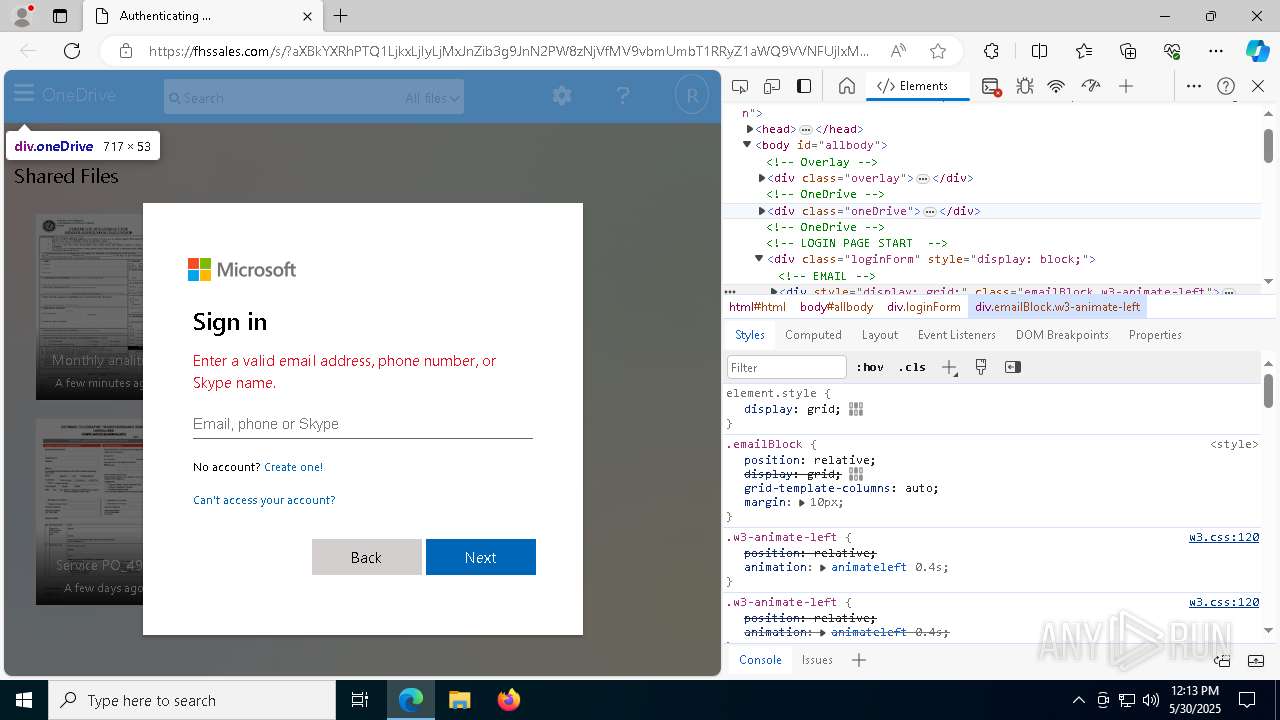Expand the head element node
The width and height of the screenshot is (1280, 720).
(x=750, y=129)
